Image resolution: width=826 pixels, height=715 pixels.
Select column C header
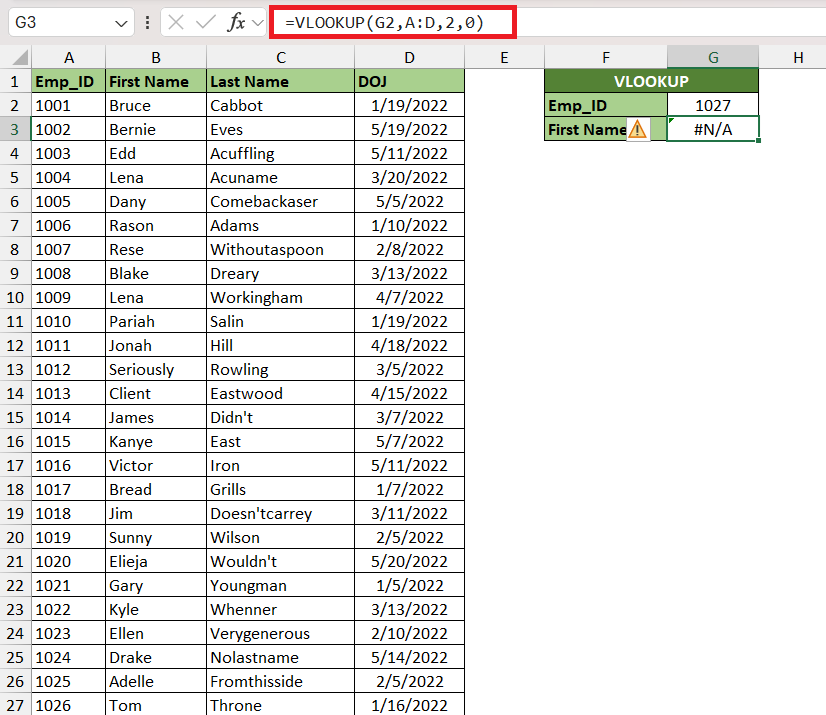coord(281,57)
